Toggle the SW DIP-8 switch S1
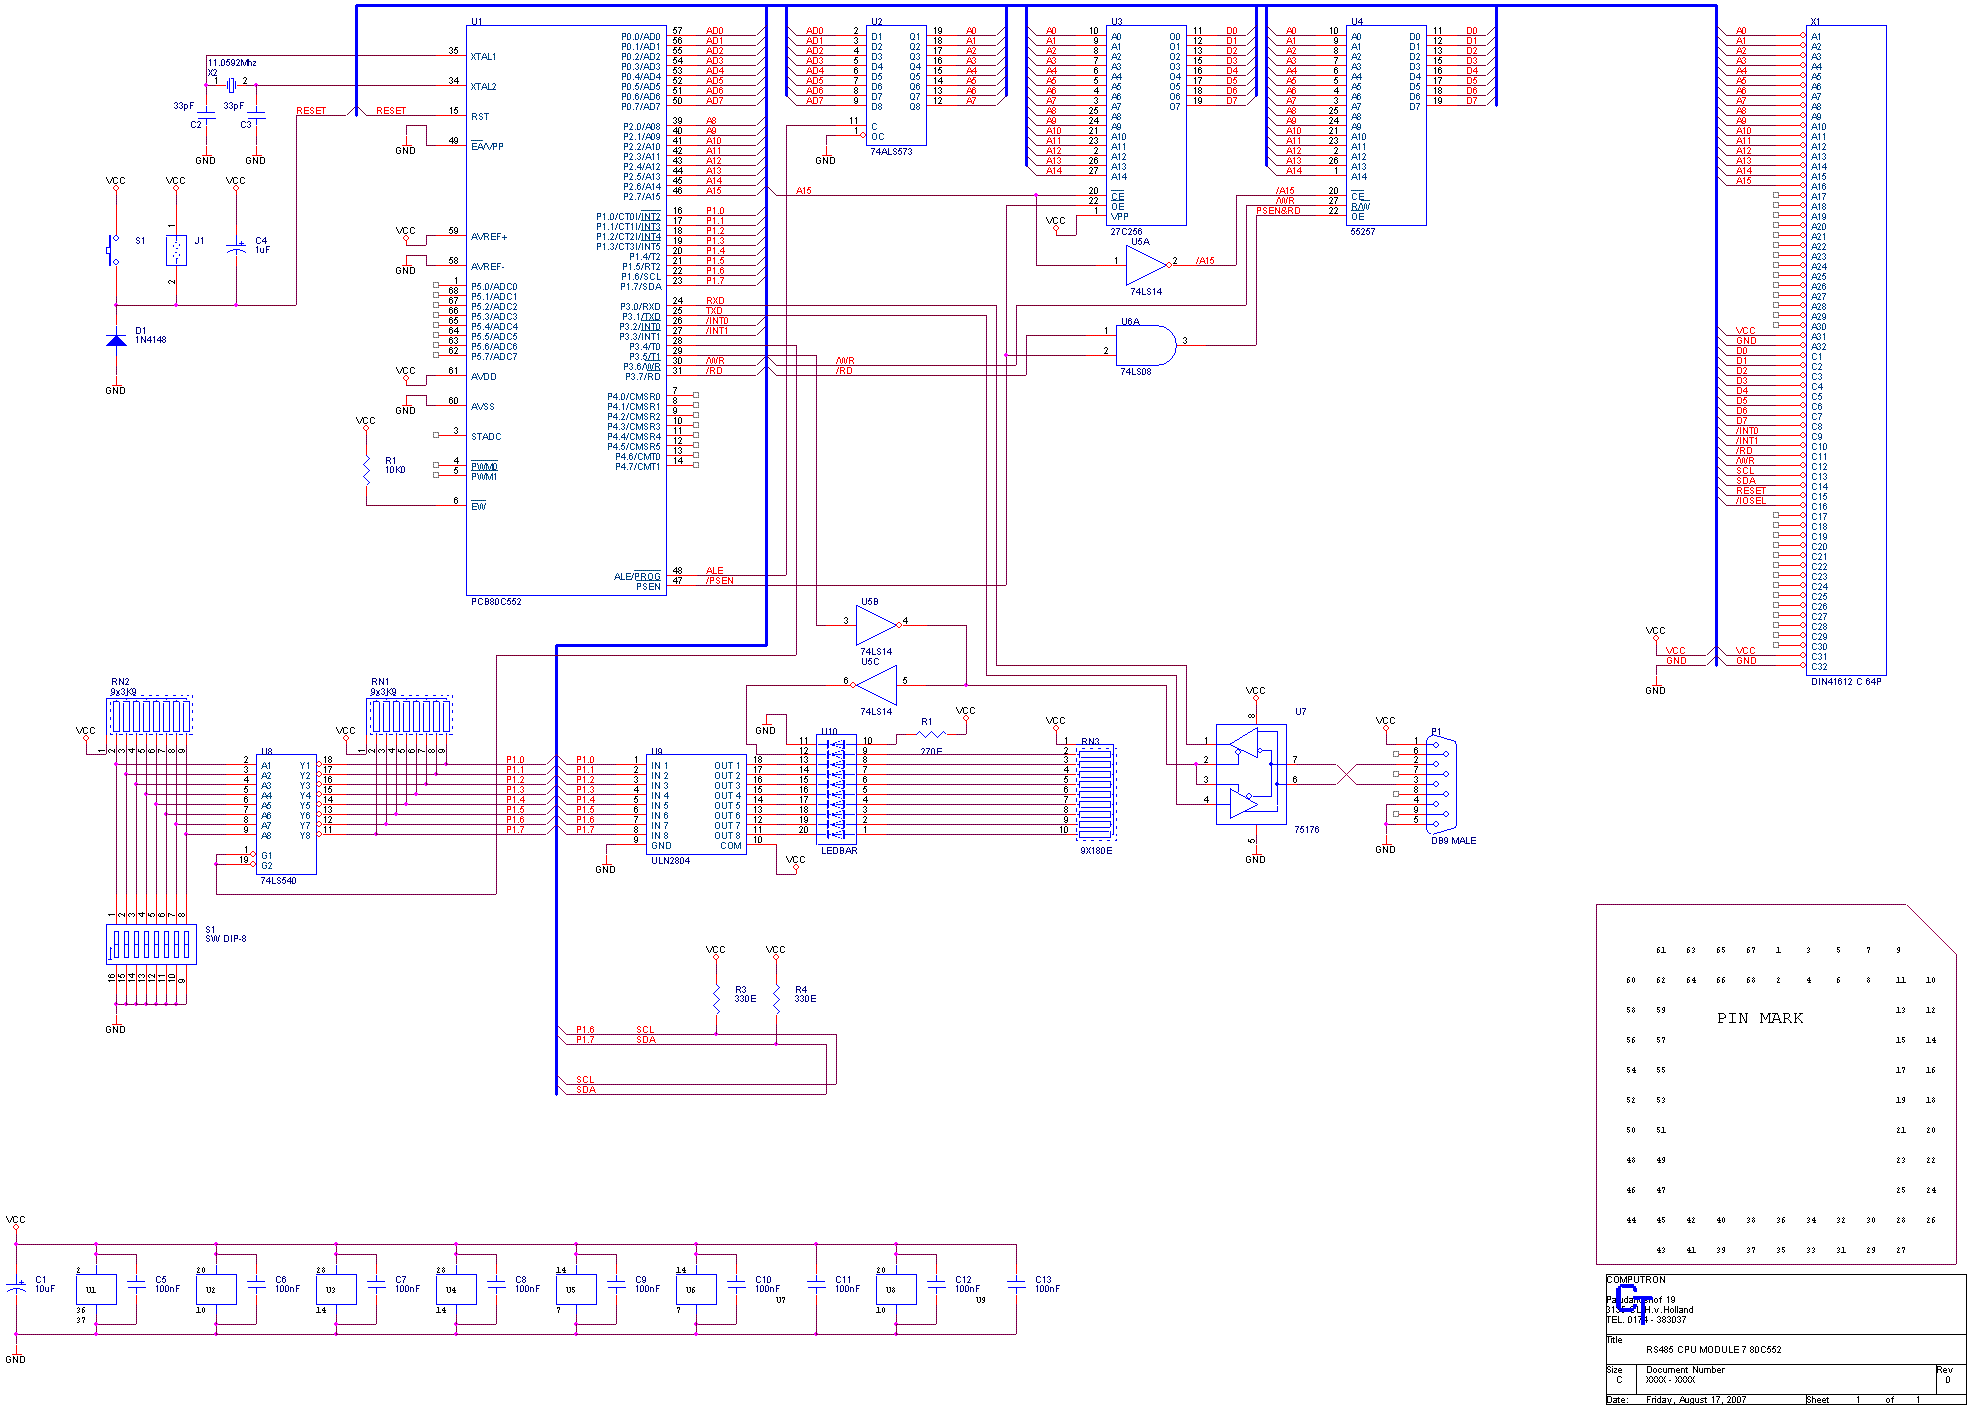This screenshot has width=1971, height=1409. (x=150, y=942)
